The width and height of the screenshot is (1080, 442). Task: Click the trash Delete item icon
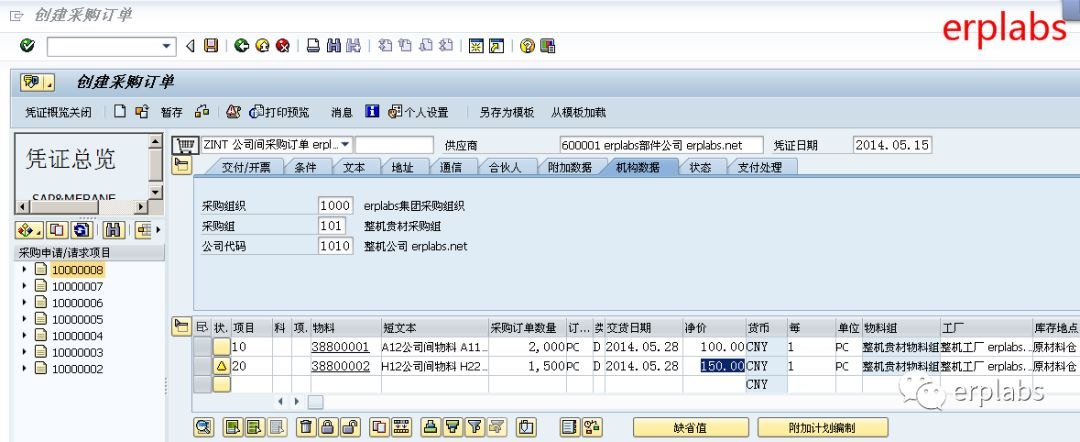pyautogui.click(x=307, y=427)
